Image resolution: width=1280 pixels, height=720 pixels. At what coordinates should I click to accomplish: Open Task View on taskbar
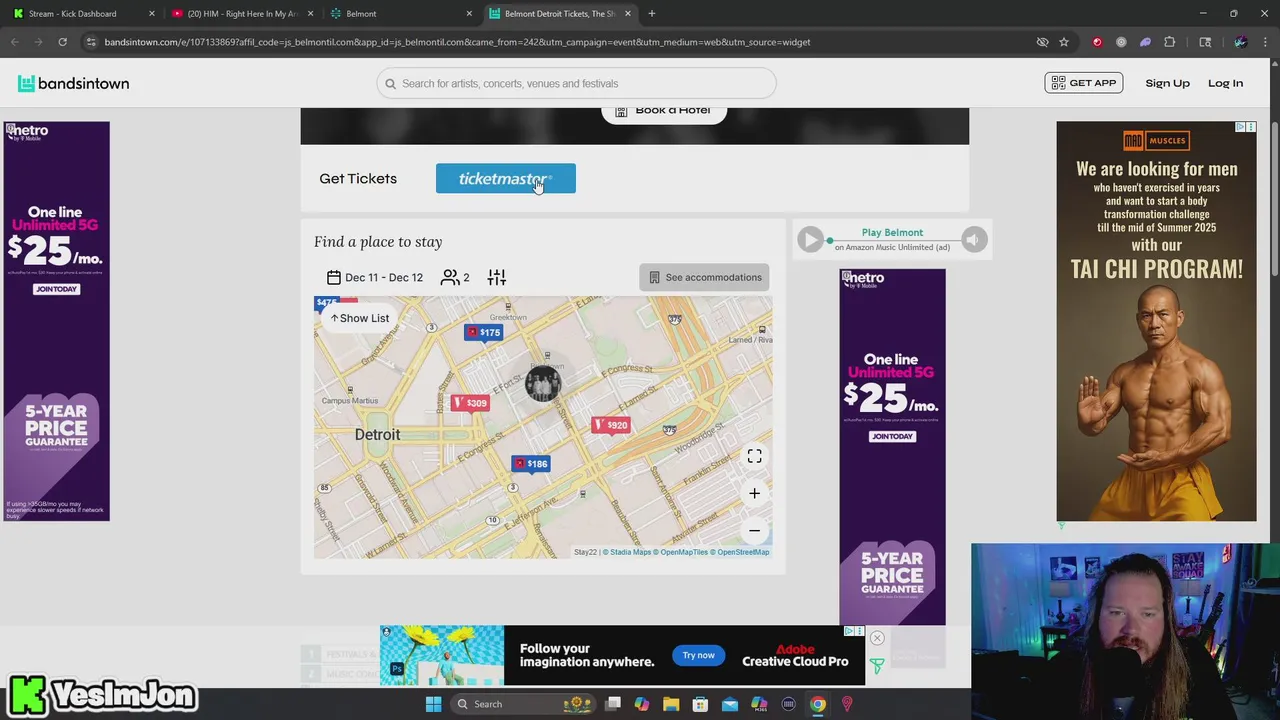tap(613, 704)
